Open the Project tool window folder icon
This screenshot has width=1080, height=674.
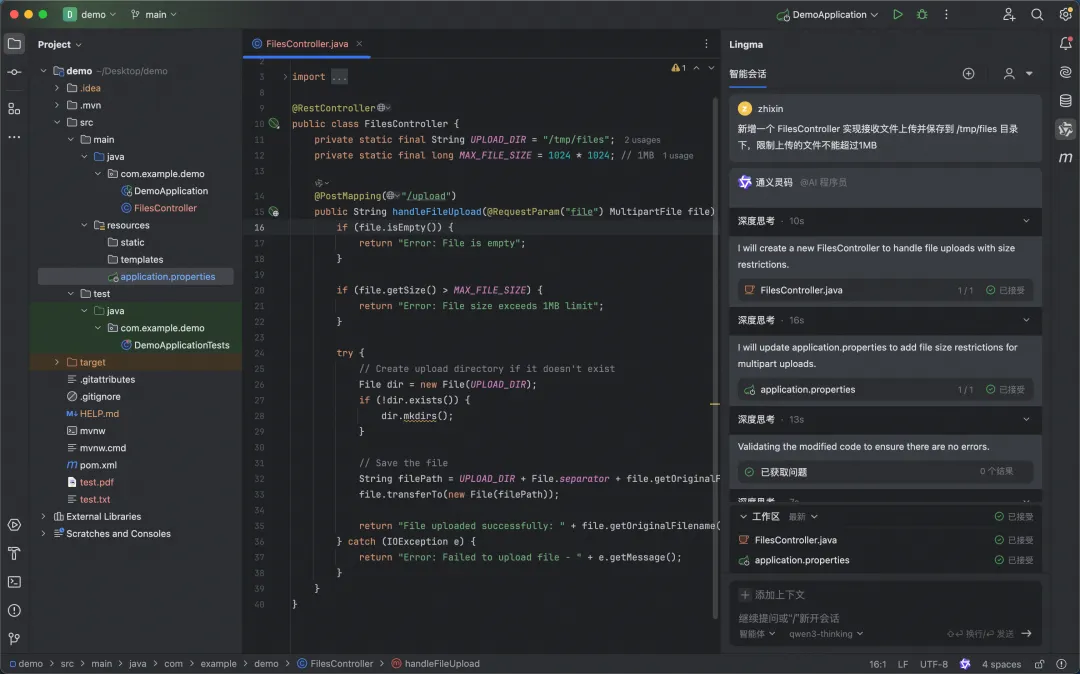pos(14,44)
